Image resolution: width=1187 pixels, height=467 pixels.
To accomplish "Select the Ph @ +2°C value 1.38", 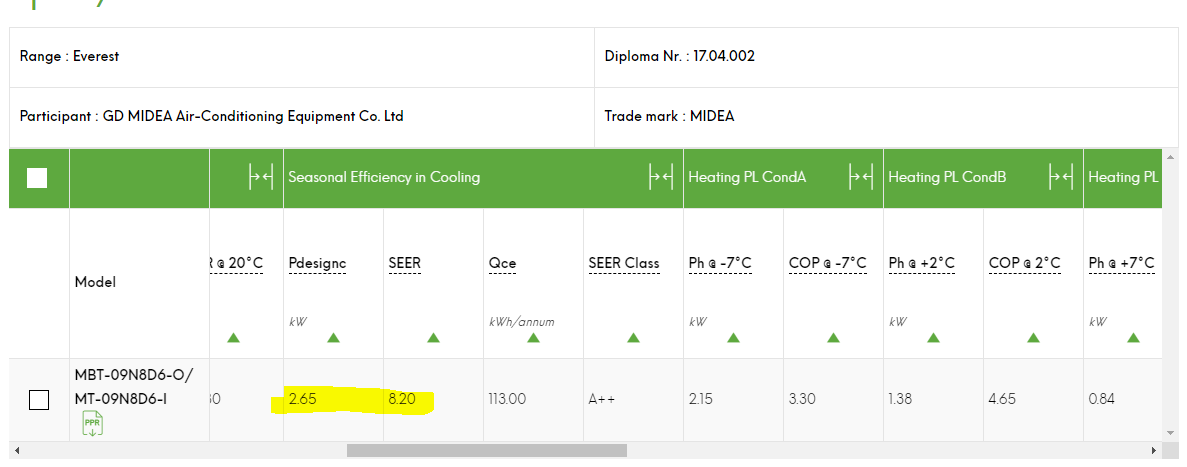I will 900,399.
